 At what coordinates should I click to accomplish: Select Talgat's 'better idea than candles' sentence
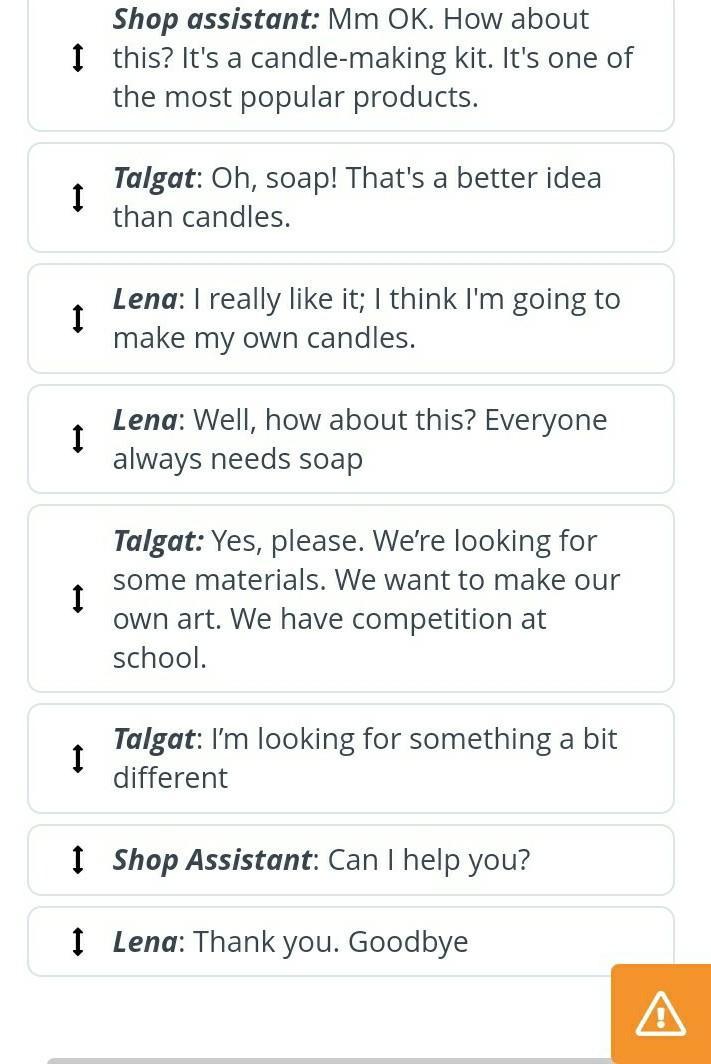pyautogui.click(x=357, y=198)
